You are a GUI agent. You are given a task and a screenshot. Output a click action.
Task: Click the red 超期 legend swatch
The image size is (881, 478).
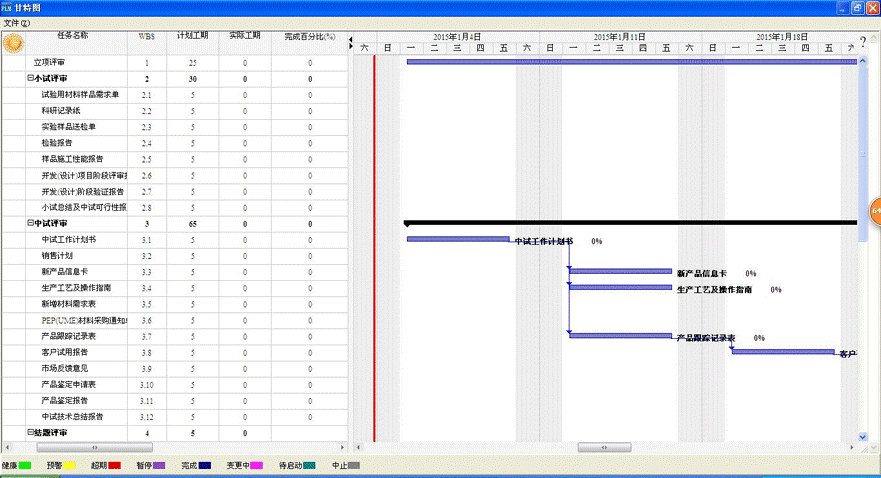point(114,465)
